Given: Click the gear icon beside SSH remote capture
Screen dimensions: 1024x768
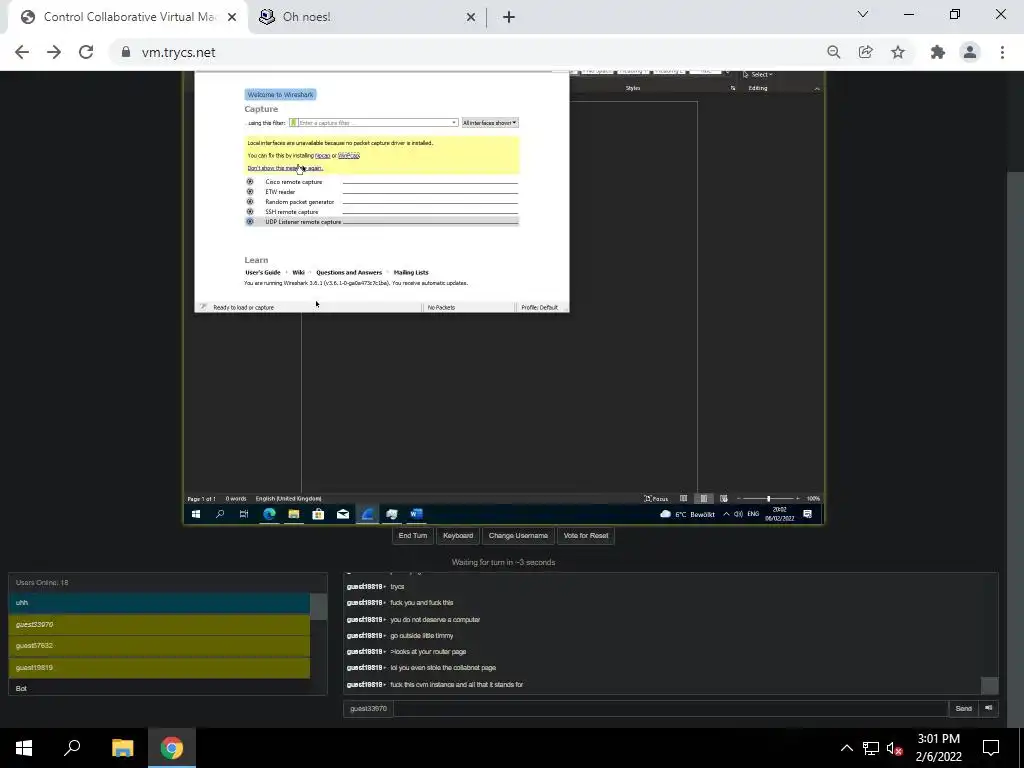Looking at the screenshot, I should [x=249, y=212].
